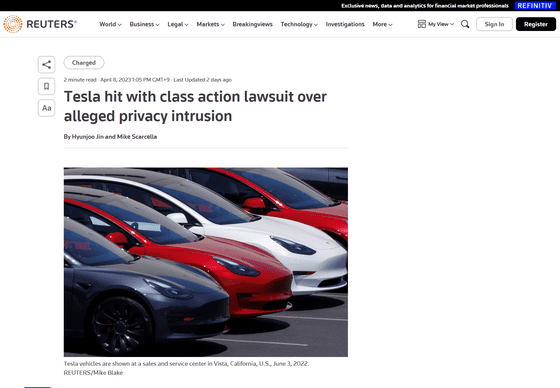Open author Mike Scarcella's profile
The image size is (560, 388).
click(x=137, y=136)
